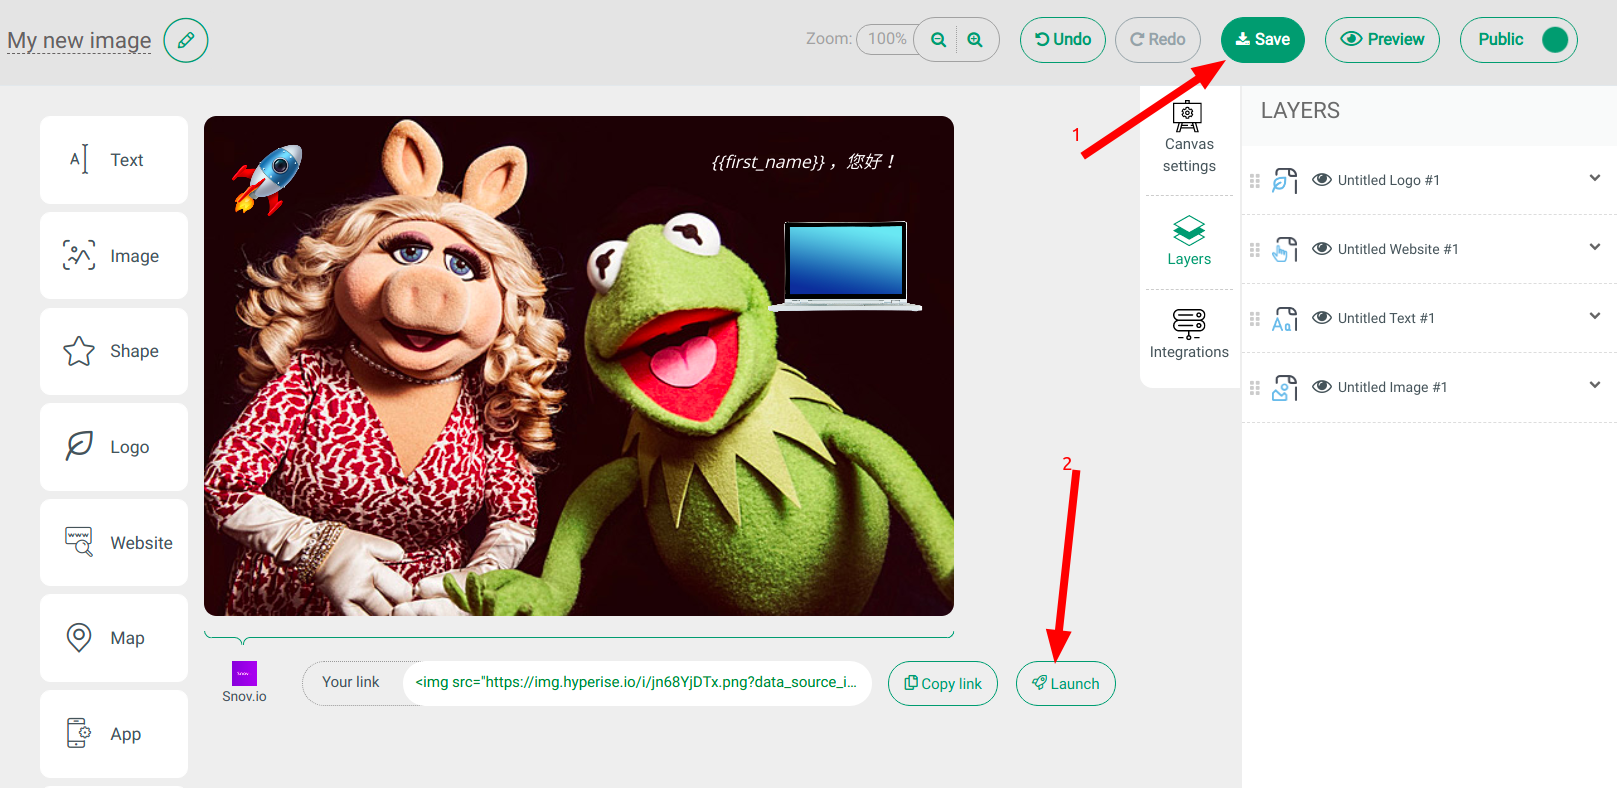Click the rocket sticker on canvas
This screenshot has height=788, width=1617.
(268, 179)
